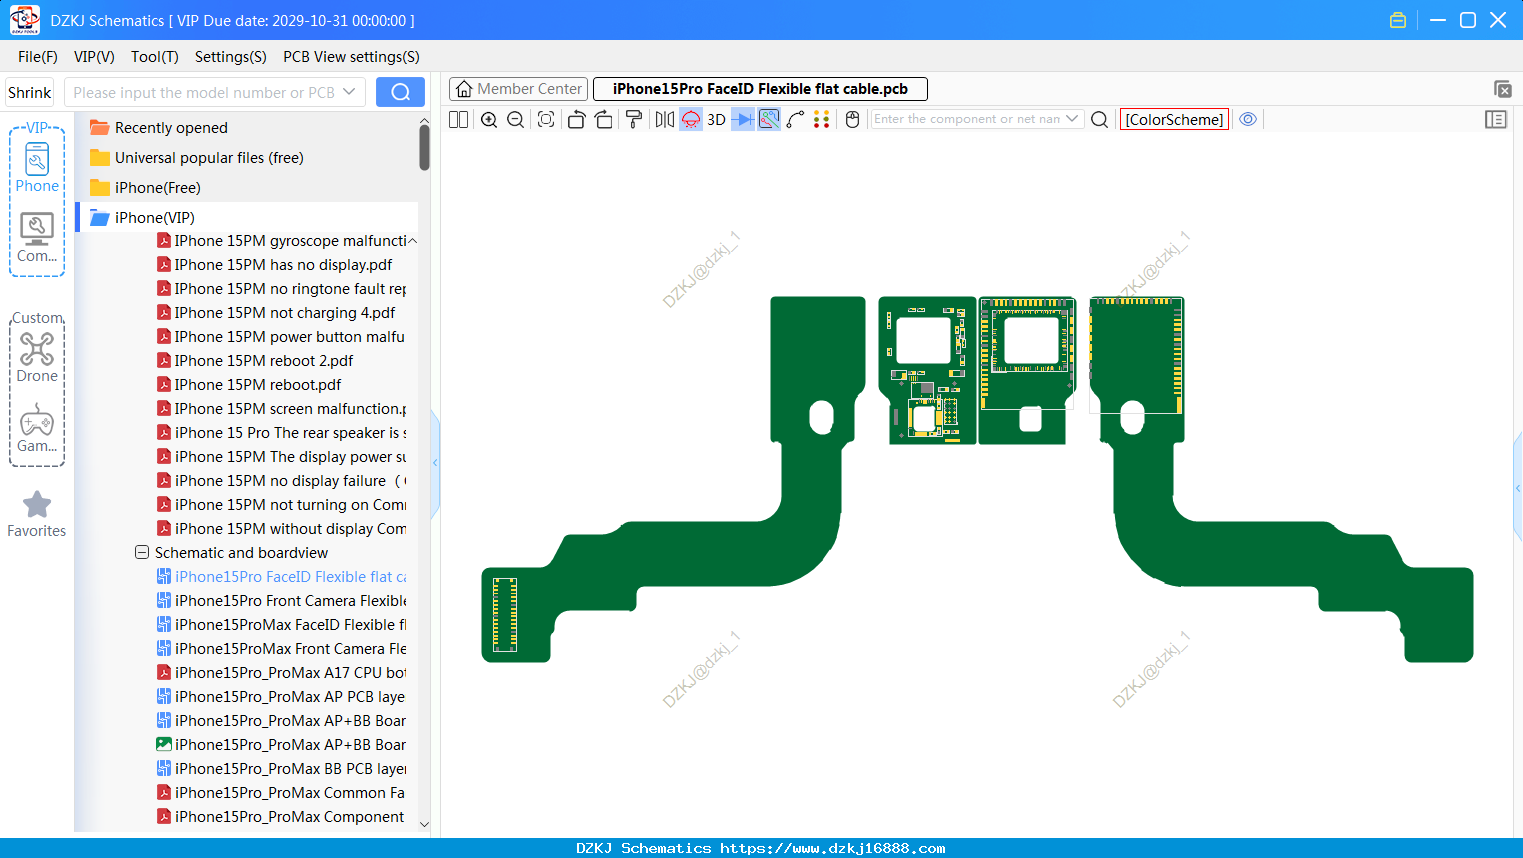
Task: Mirror flip the PCB view
Action: pos(664,119)
